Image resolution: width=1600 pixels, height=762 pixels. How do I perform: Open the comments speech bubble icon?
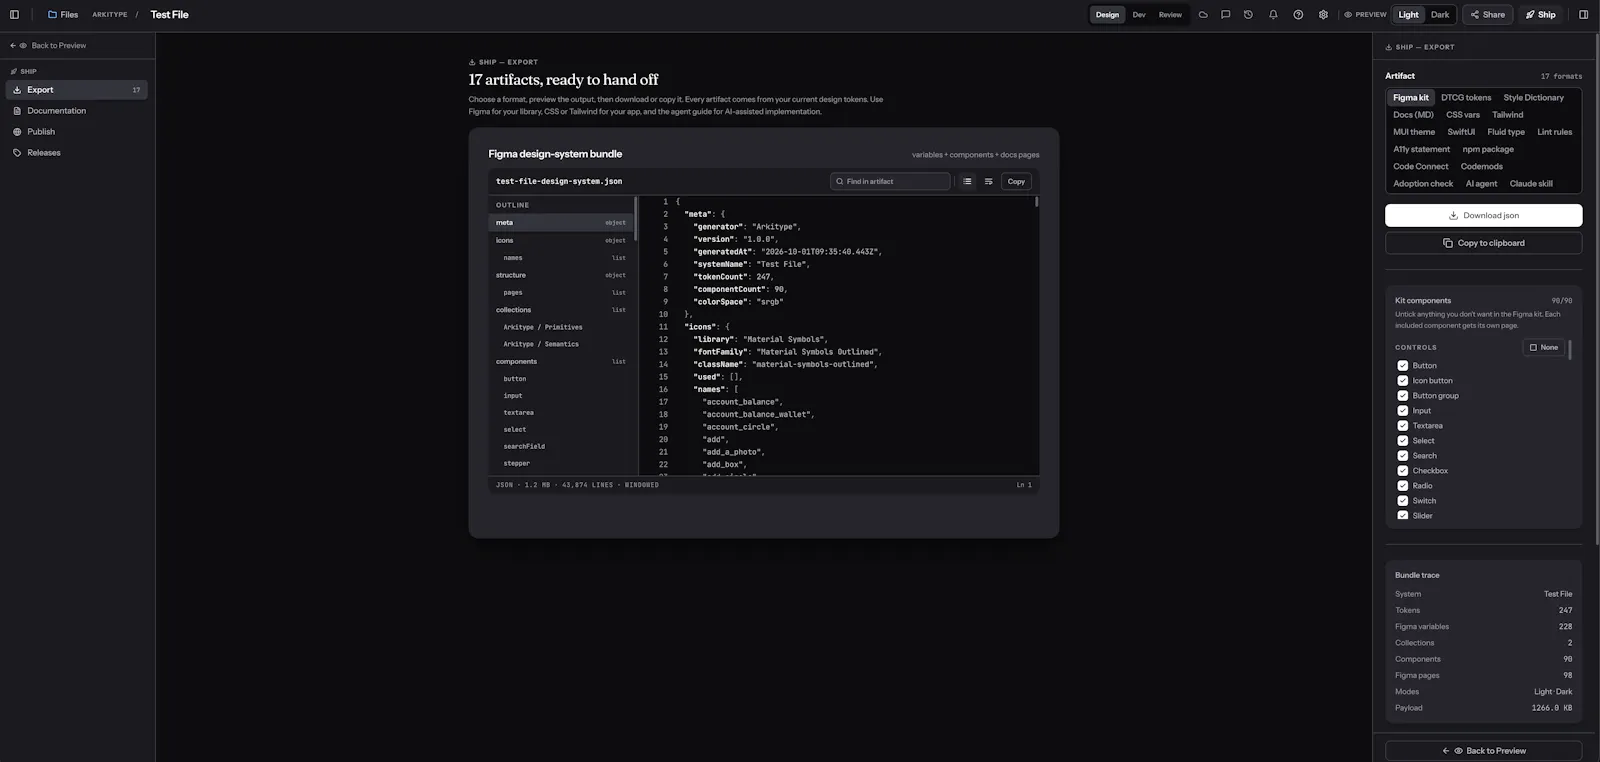coord(1225,15)
